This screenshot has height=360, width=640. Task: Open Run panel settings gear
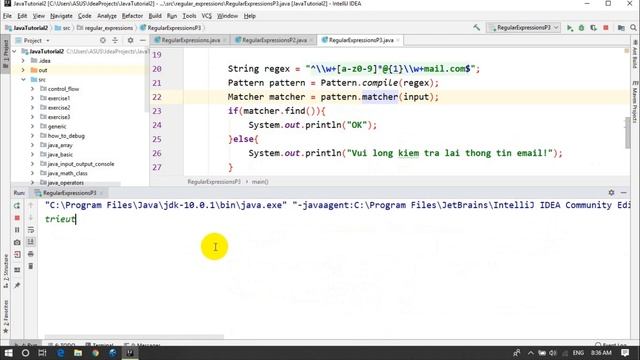coord(611,192)
